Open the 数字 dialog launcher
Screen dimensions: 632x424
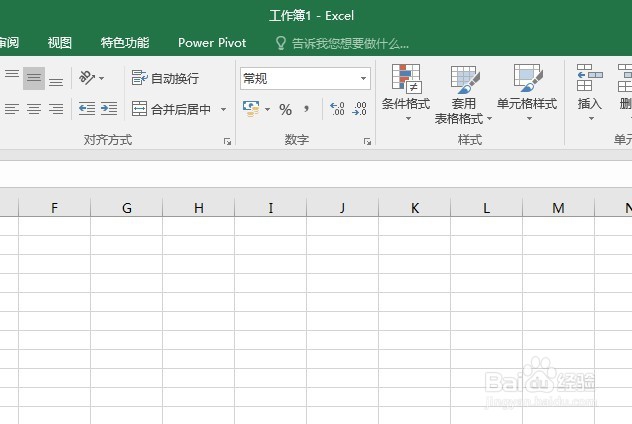pos(367,141)
